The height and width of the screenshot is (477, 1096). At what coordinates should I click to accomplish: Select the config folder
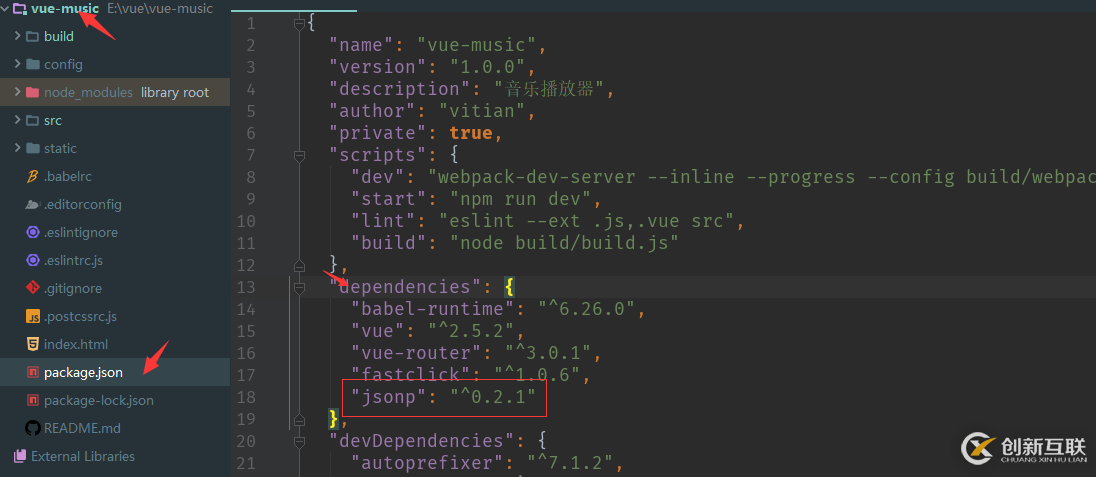point(63,64)
